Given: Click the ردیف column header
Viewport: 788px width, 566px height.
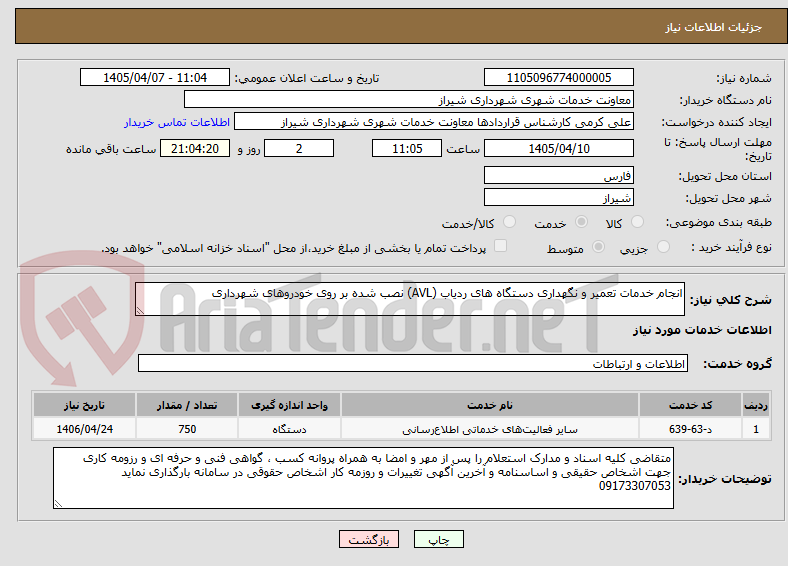Looking at the screenshot, I should (x=756, y=405).
